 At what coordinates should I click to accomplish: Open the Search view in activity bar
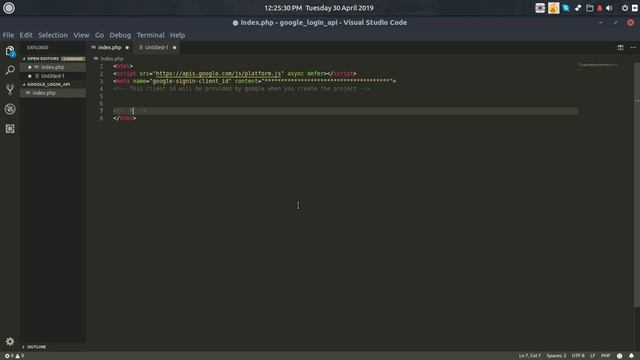[x=10, y=70]
